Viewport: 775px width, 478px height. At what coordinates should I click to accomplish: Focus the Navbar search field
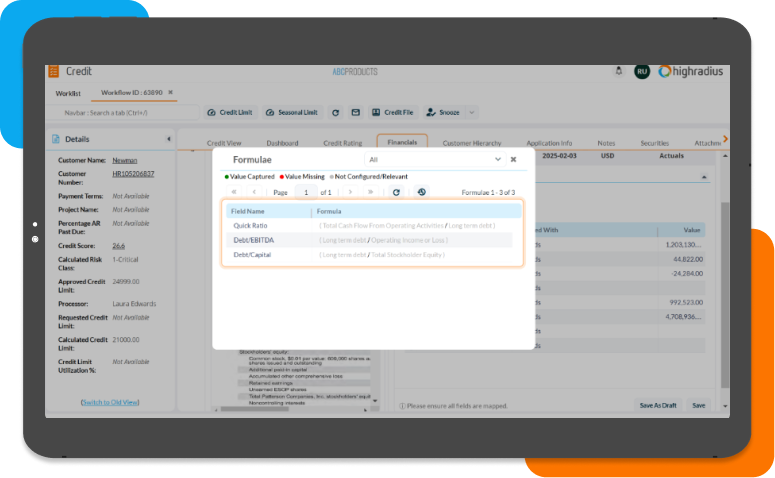(x=124, y=113)
